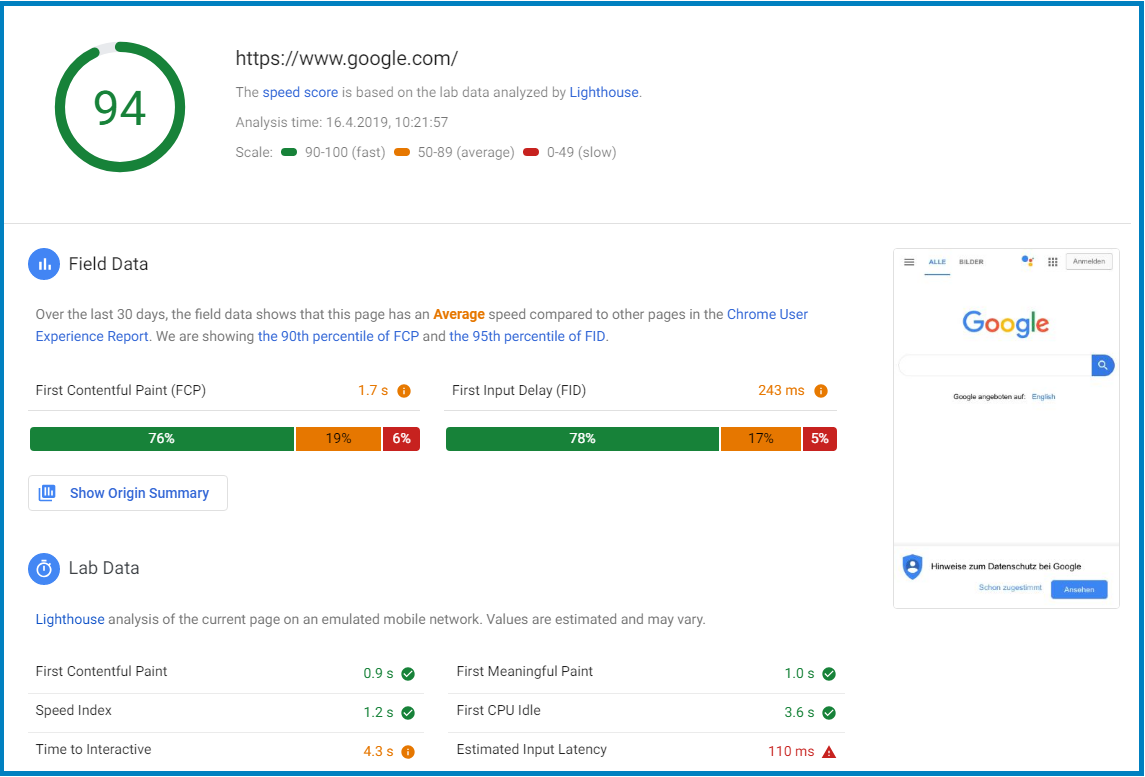Click the orange 17% FID bar segment
The height and width of the screenshot is (777, 1145).
pos(761,439)
